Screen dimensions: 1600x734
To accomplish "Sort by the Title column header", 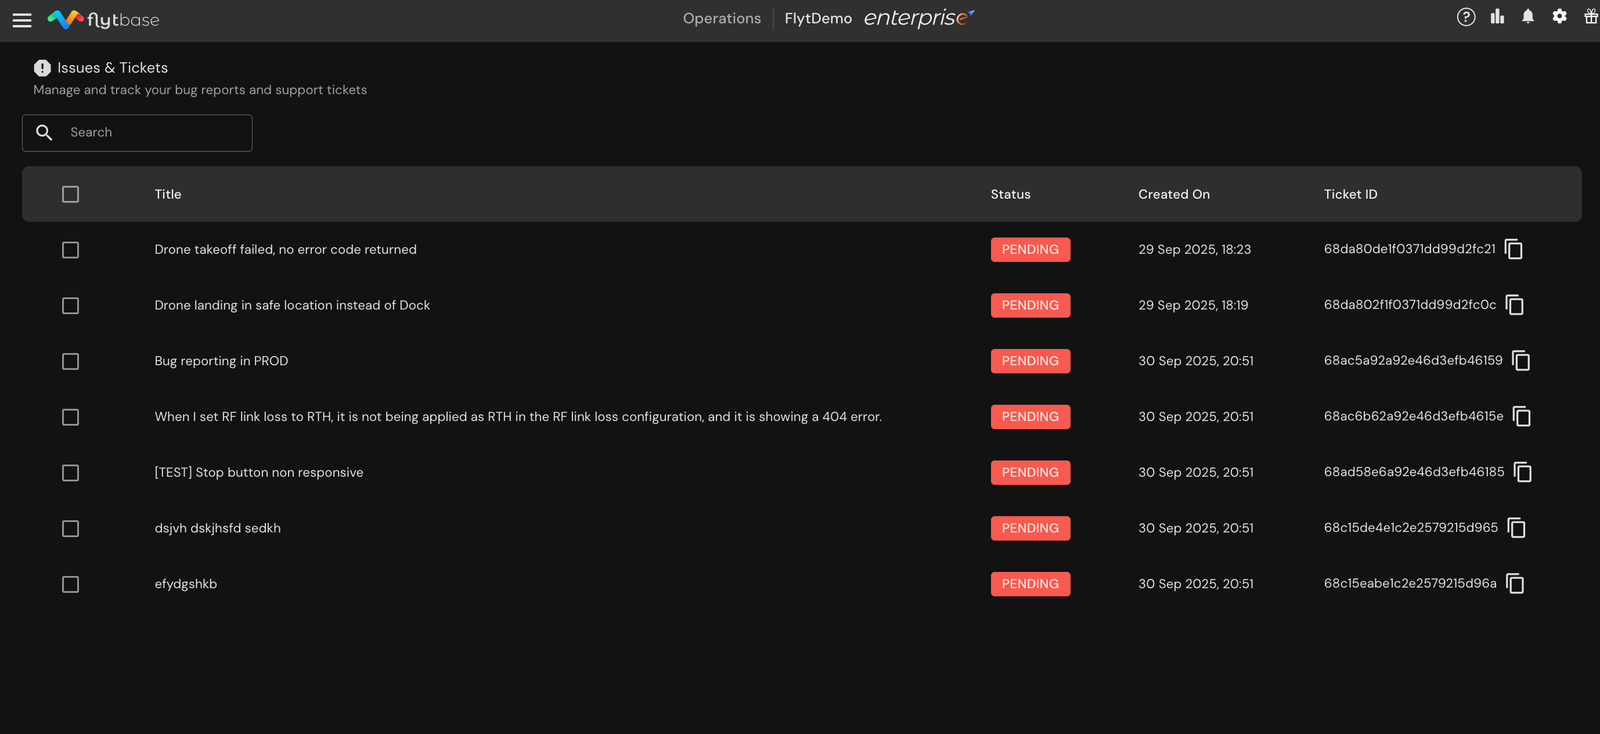I will [x=168, y=194].
